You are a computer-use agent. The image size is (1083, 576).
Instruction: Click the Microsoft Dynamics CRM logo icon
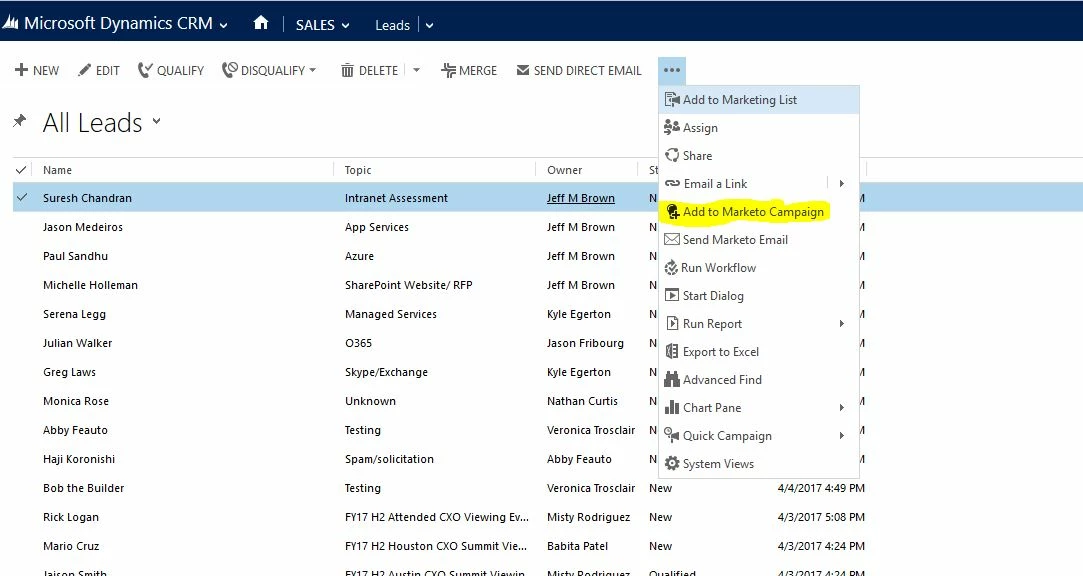pos(10,23)
